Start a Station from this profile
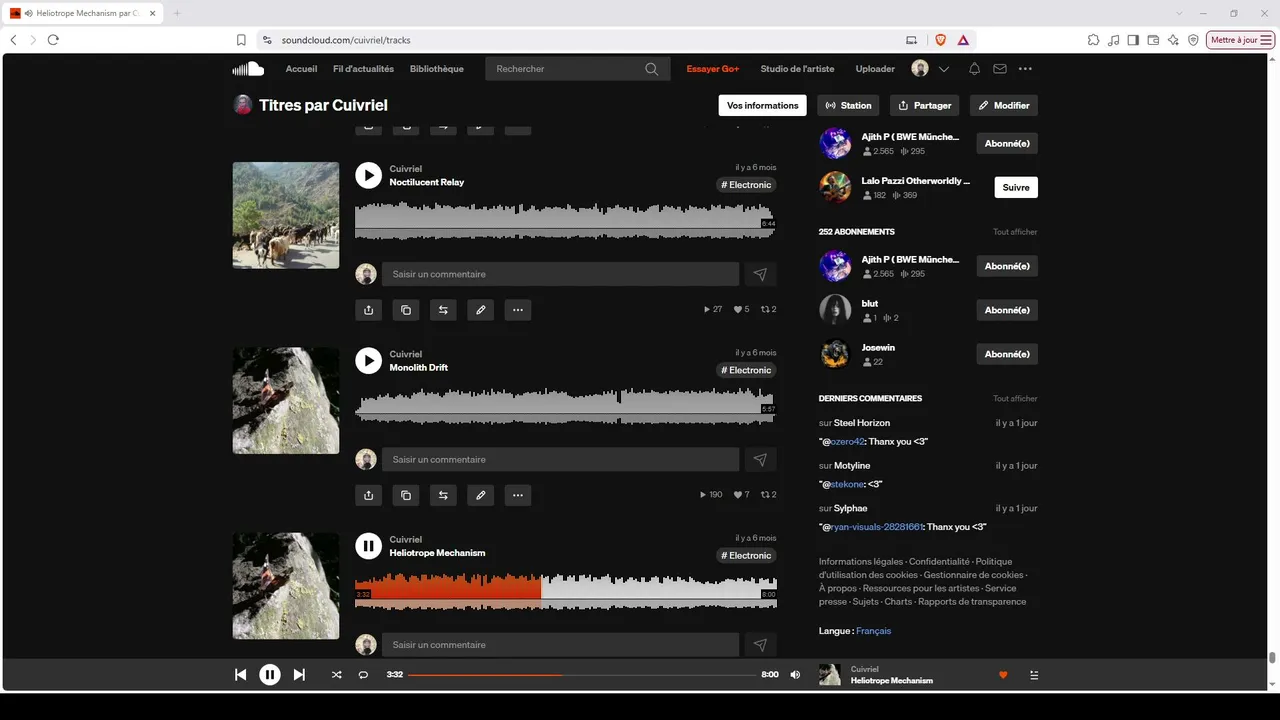1280x720 pixels. point(849,105)
